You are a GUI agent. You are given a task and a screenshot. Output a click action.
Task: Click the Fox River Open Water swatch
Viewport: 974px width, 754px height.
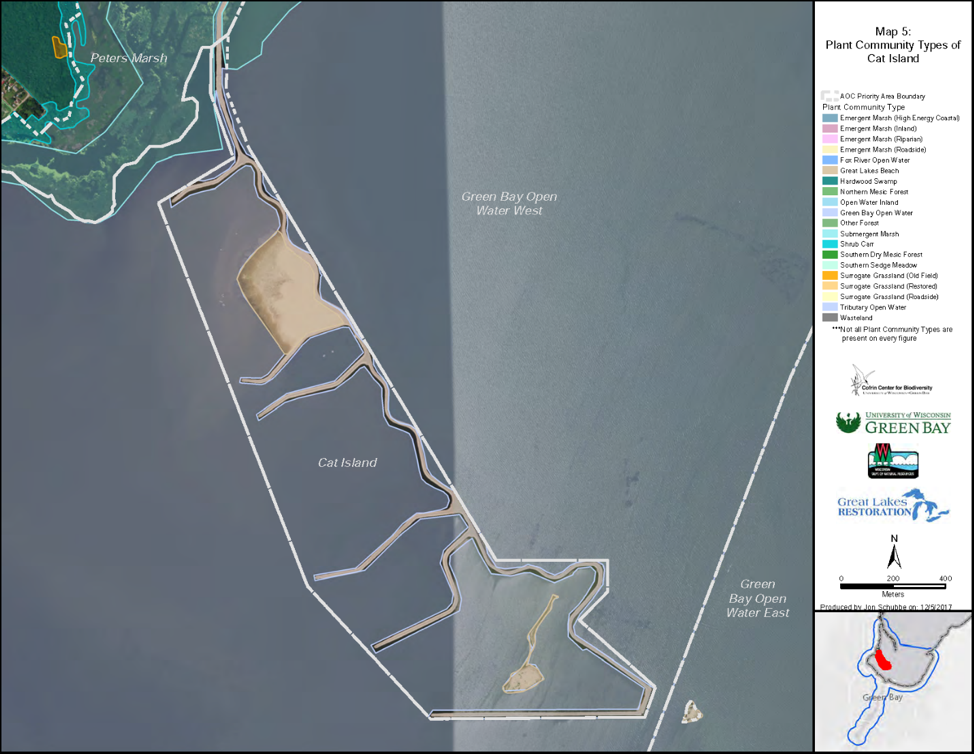[830, 160]
